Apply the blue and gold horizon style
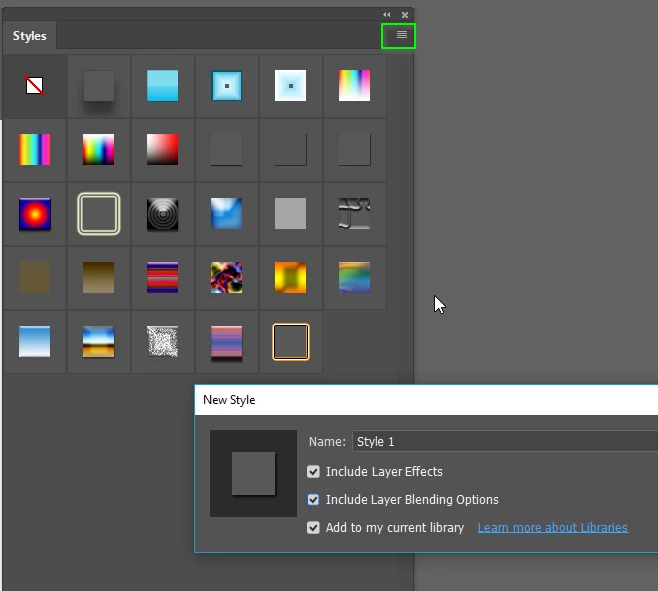The image size is (658, 591). [99, 342]
